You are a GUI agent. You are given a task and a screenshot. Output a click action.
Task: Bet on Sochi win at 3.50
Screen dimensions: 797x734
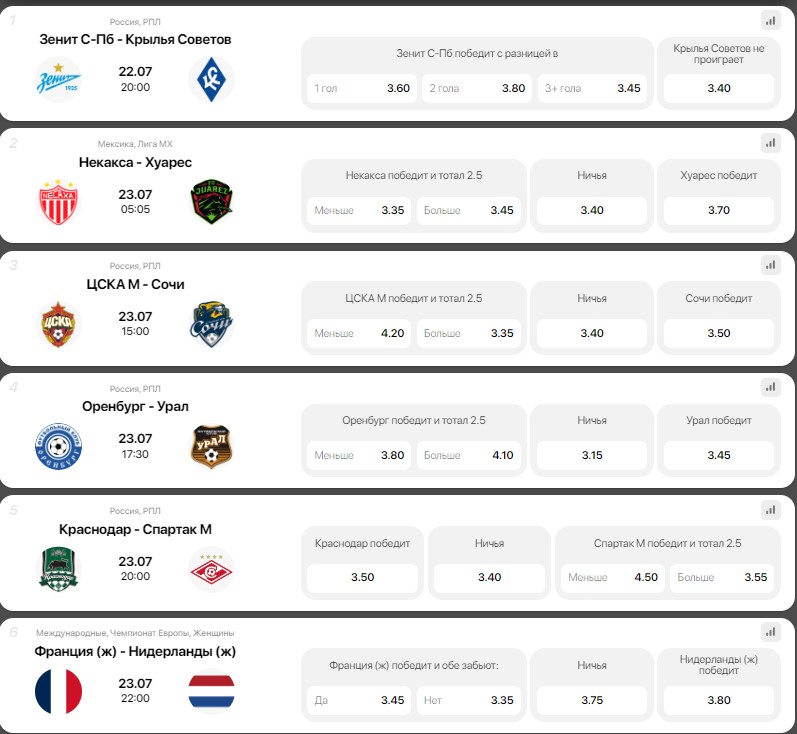tap(718, 333)
